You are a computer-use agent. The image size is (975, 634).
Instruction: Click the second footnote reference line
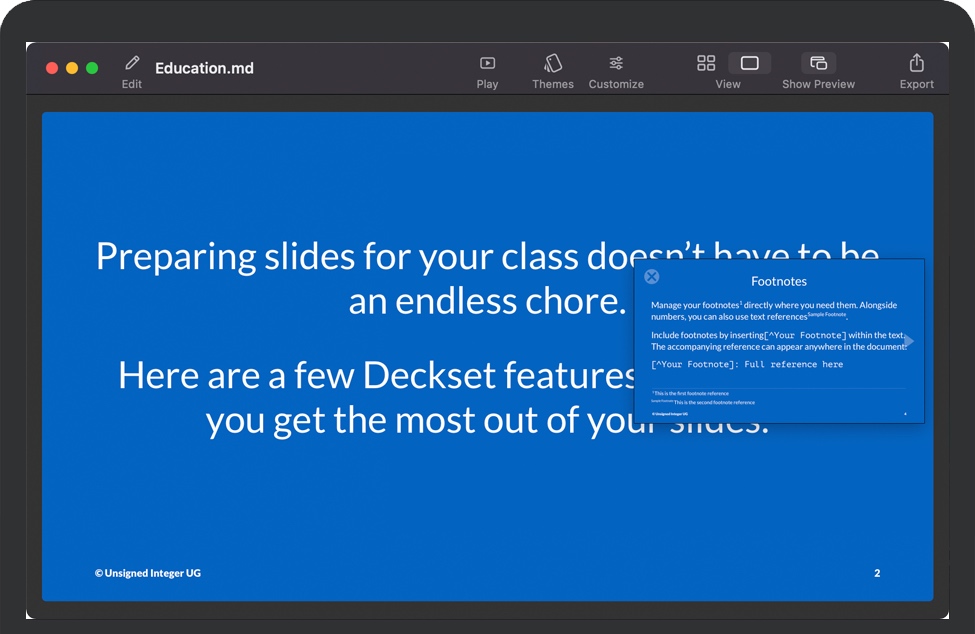pyautogui.click(x=713, y=402)
